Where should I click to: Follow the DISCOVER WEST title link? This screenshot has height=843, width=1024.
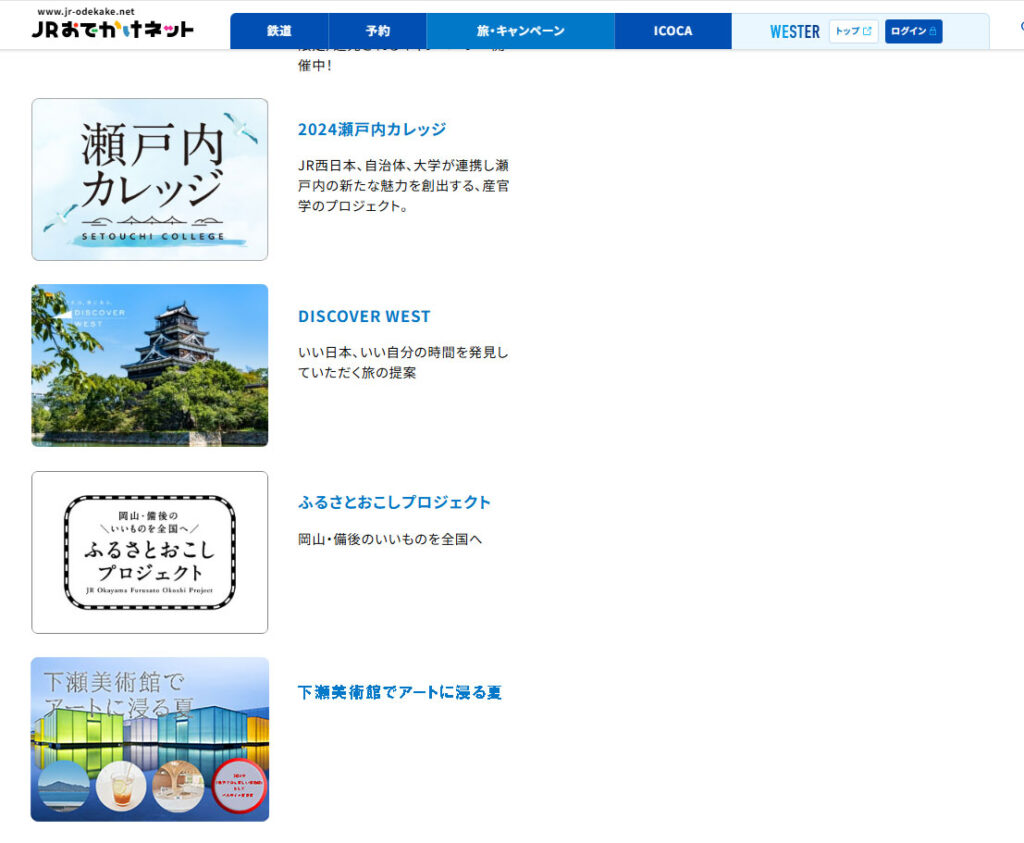(x=364, y=316)
